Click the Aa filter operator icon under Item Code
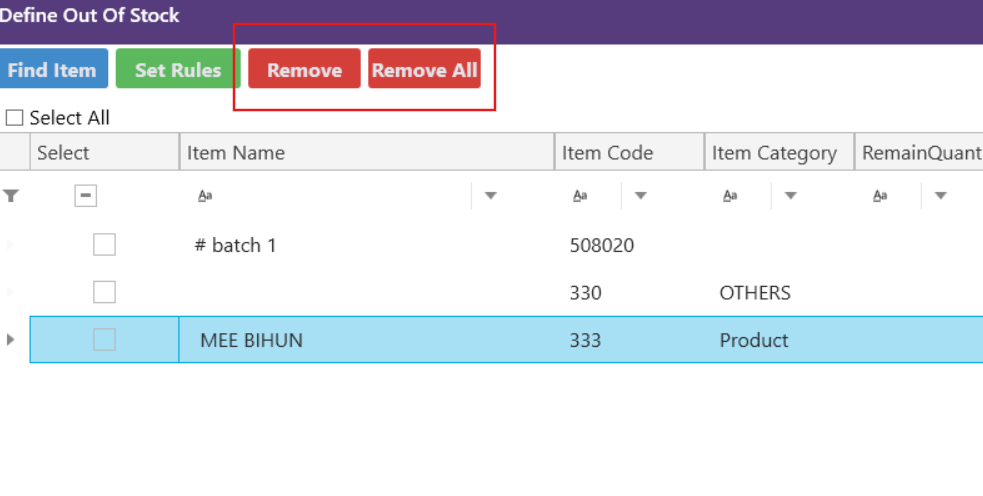983x496 pixels. click(x=580, y=196)
